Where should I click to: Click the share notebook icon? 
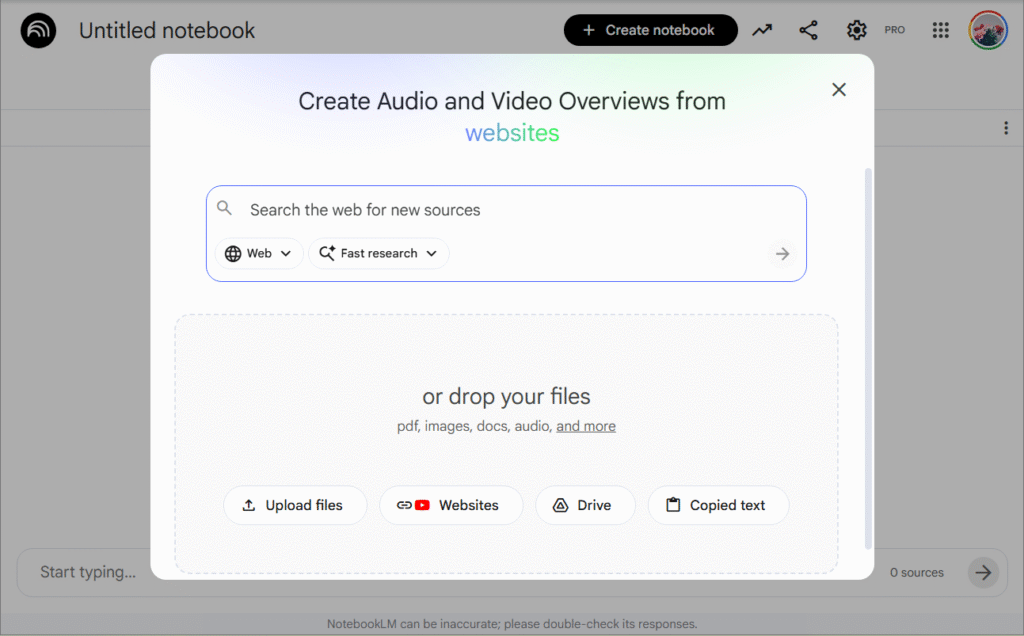[x=808, y=30]
